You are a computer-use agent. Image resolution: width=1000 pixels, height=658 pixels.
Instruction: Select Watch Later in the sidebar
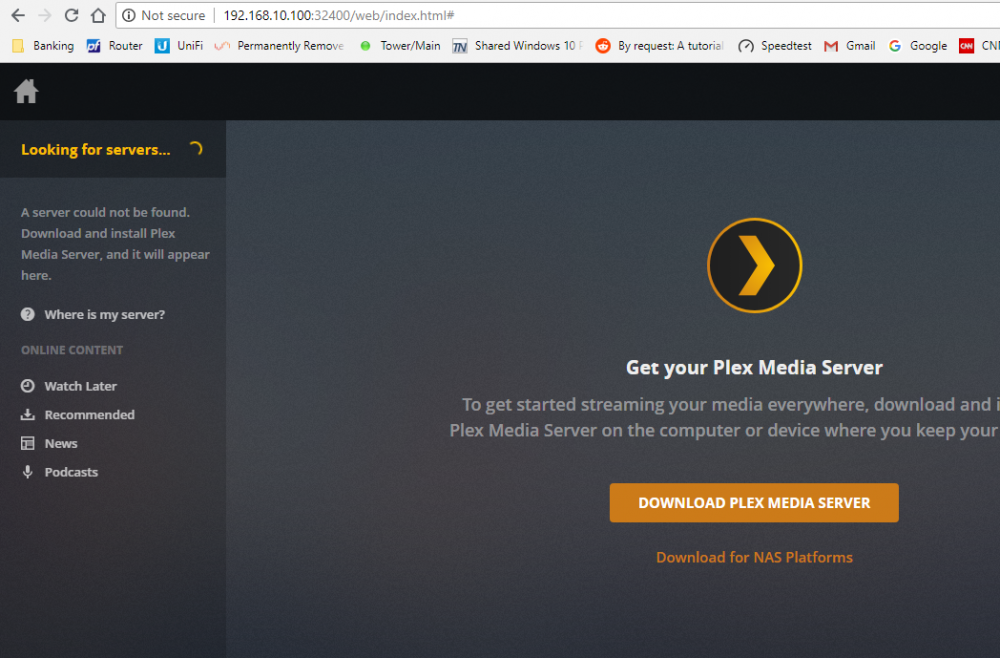click(x=80, y=386)
